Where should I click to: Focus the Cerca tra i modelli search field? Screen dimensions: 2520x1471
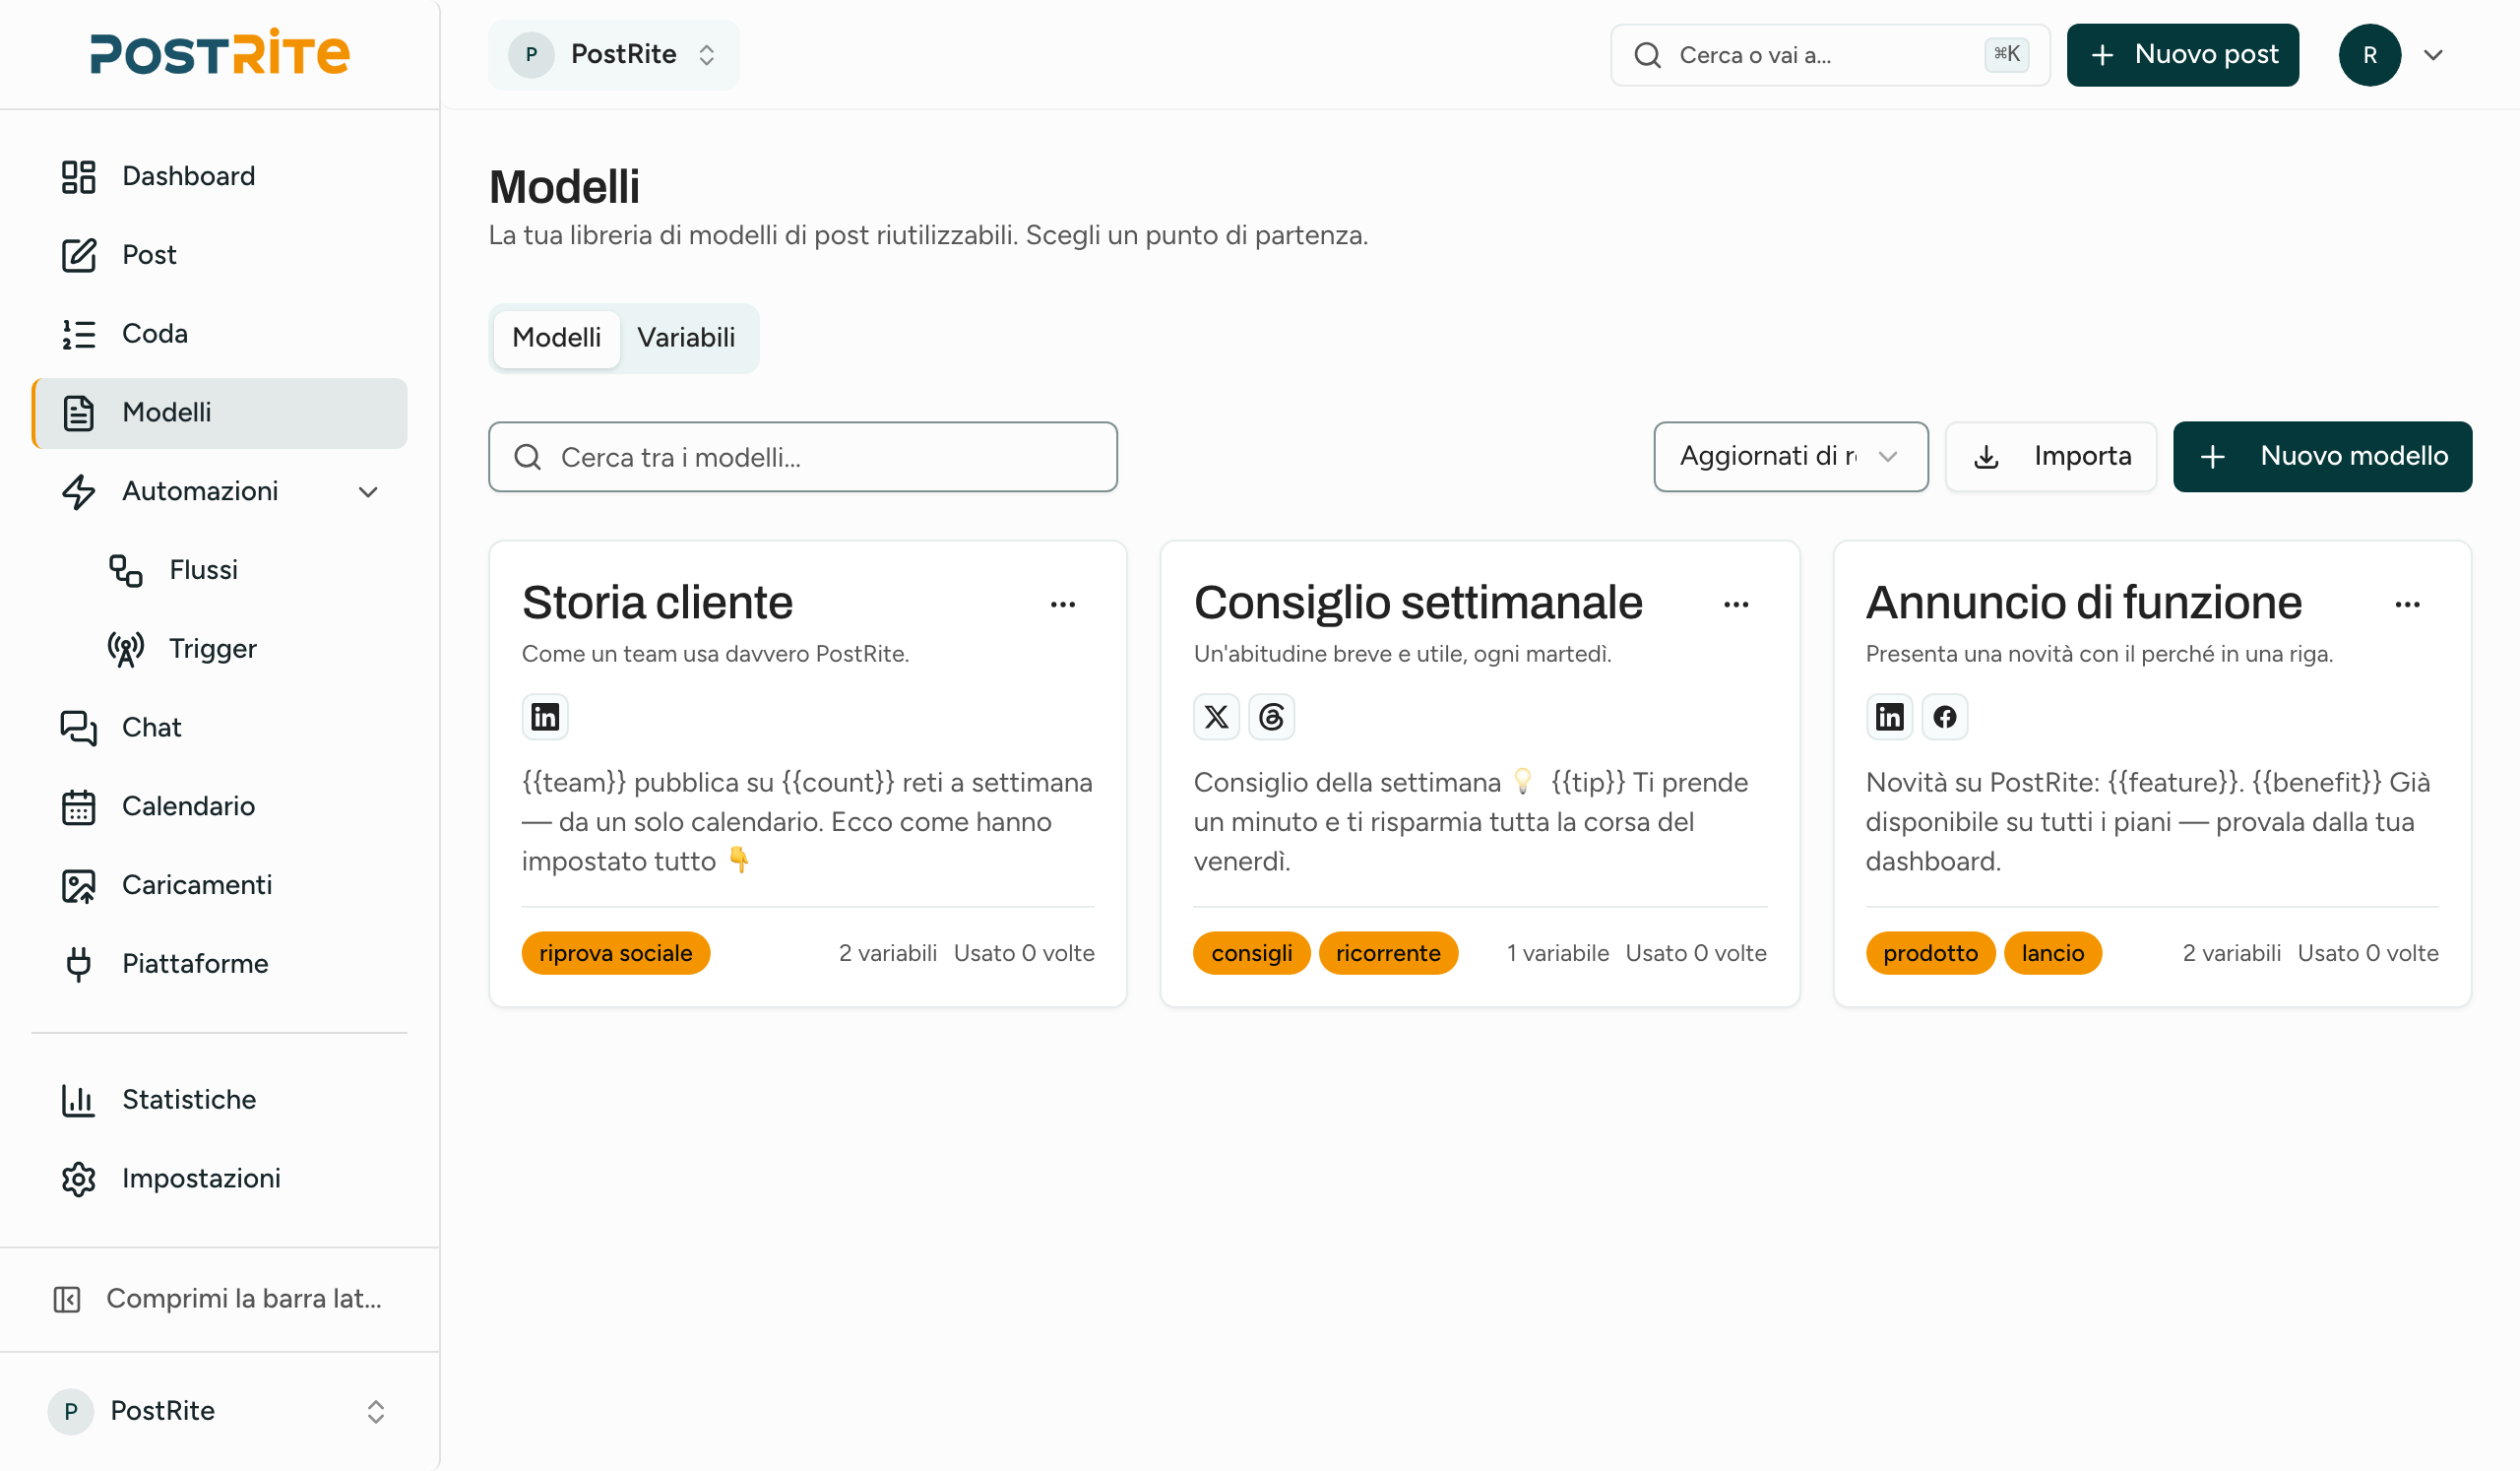[x=803, y=457]
